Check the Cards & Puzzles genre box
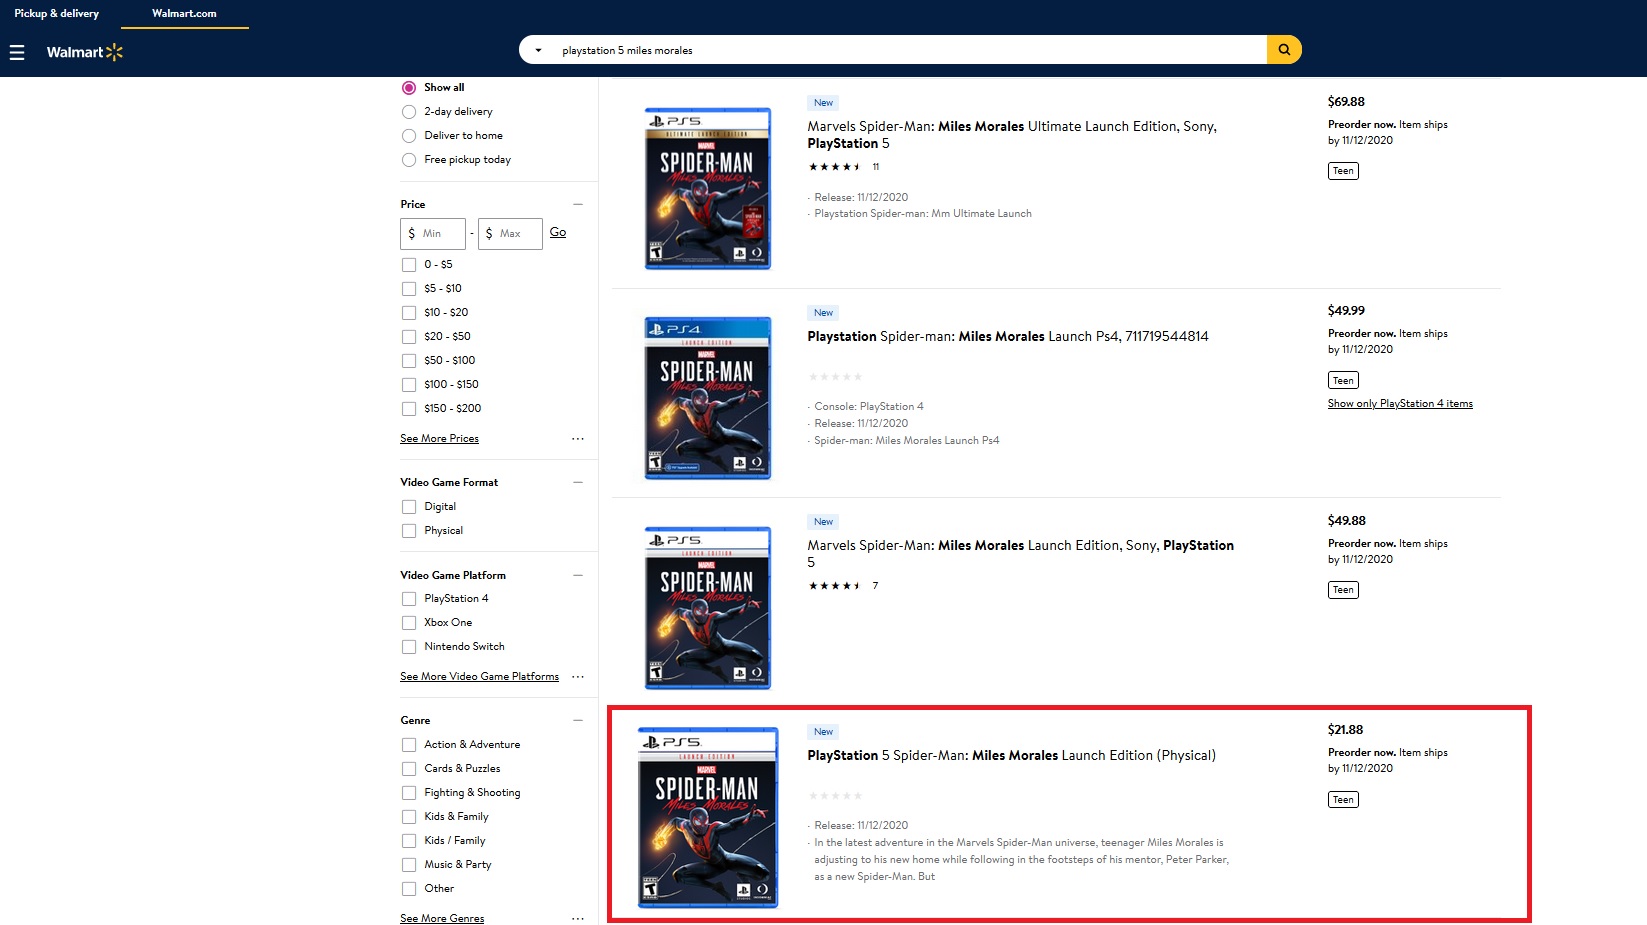 (x=409, y=769)
